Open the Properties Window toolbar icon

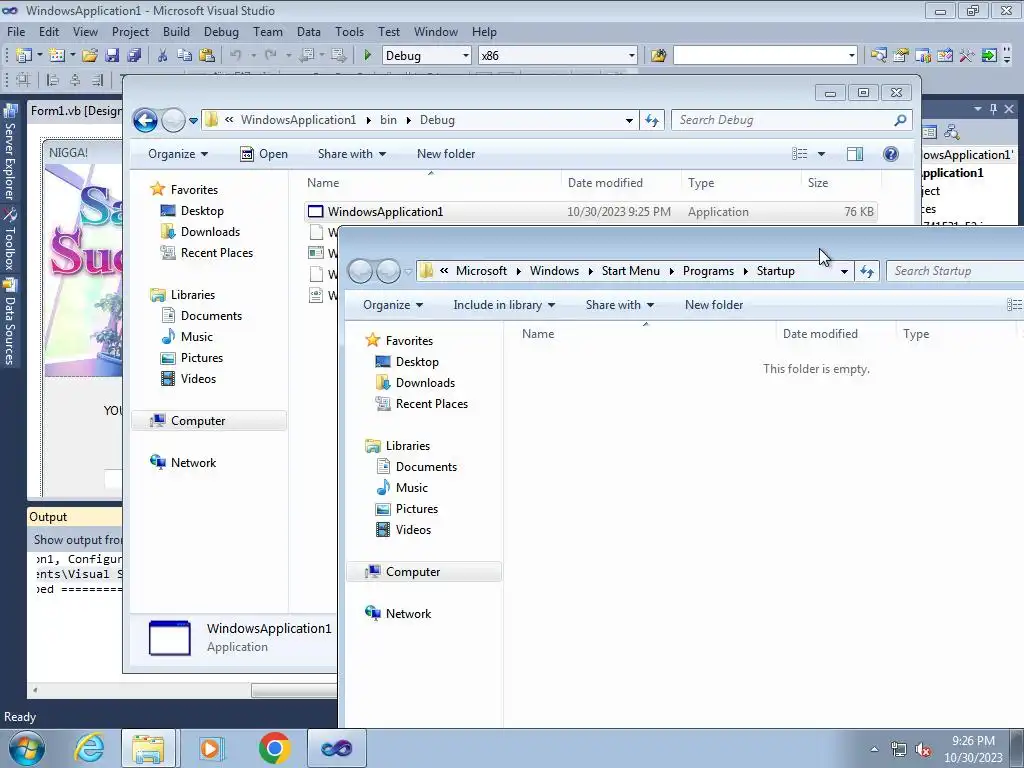pos(901,56)
